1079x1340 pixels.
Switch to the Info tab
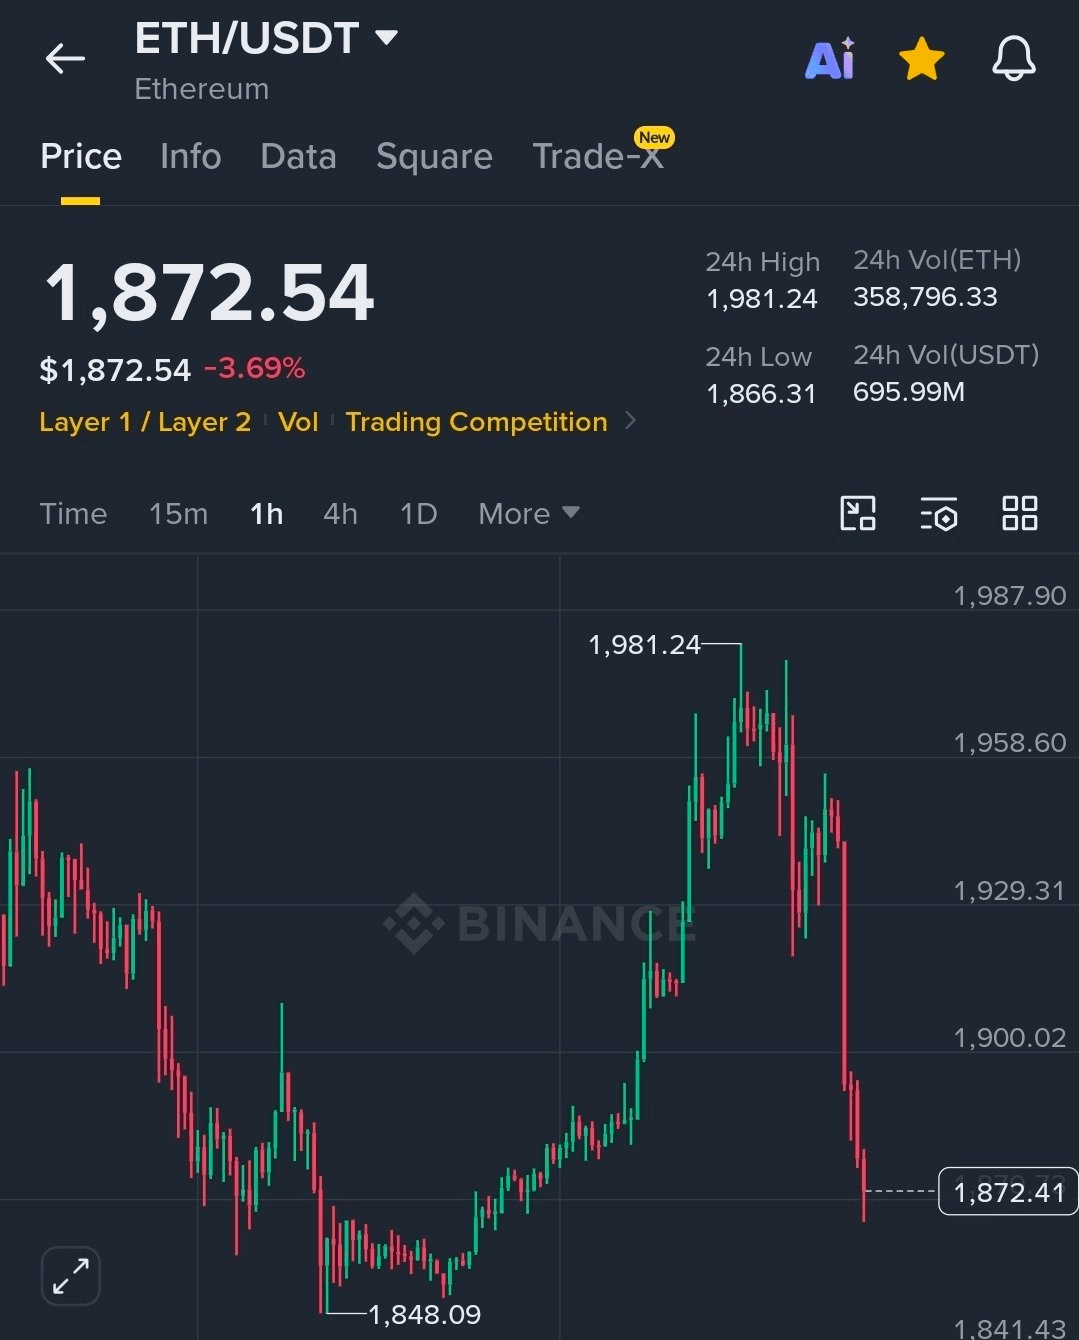pos(191,157)
